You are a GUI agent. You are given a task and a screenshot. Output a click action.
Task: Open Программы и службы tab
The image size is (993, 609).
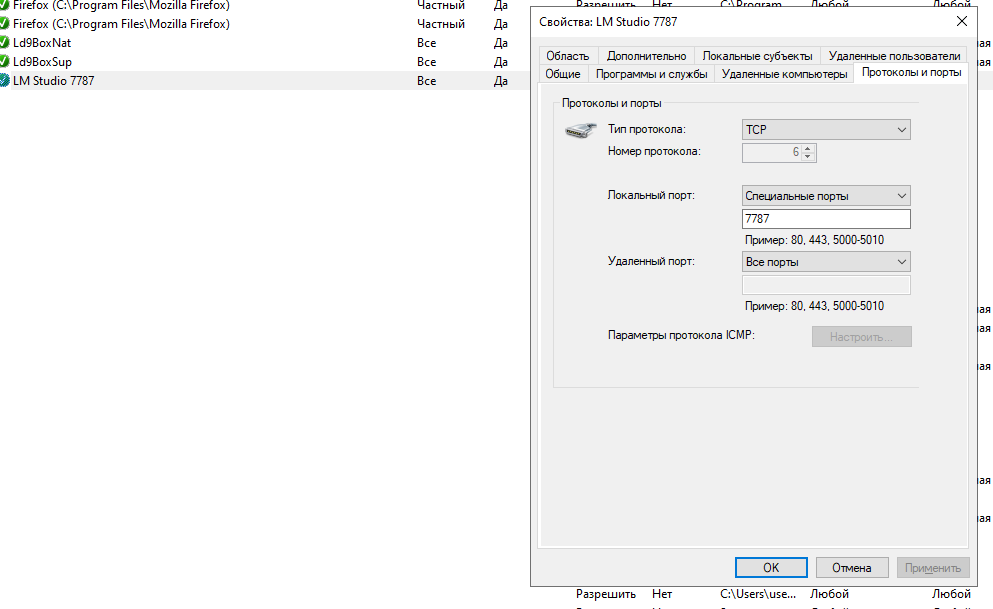[651, 74]
